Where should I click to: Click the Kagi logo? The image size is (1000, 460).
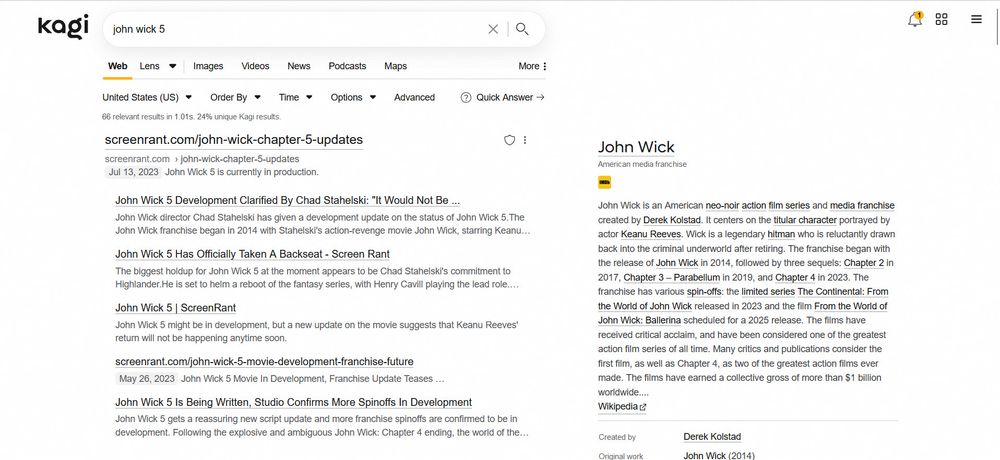62,27
